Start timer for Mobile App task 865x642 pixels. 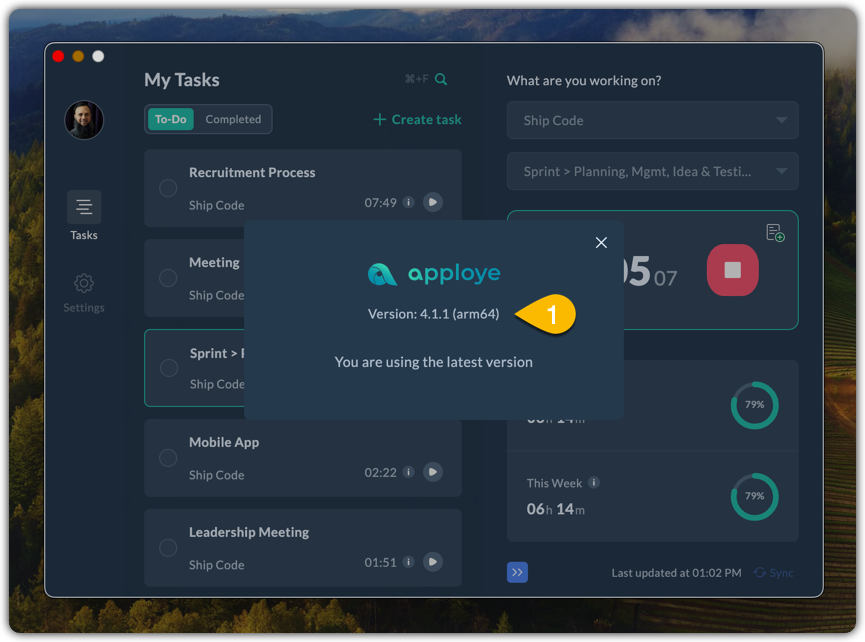coord(433,472)
